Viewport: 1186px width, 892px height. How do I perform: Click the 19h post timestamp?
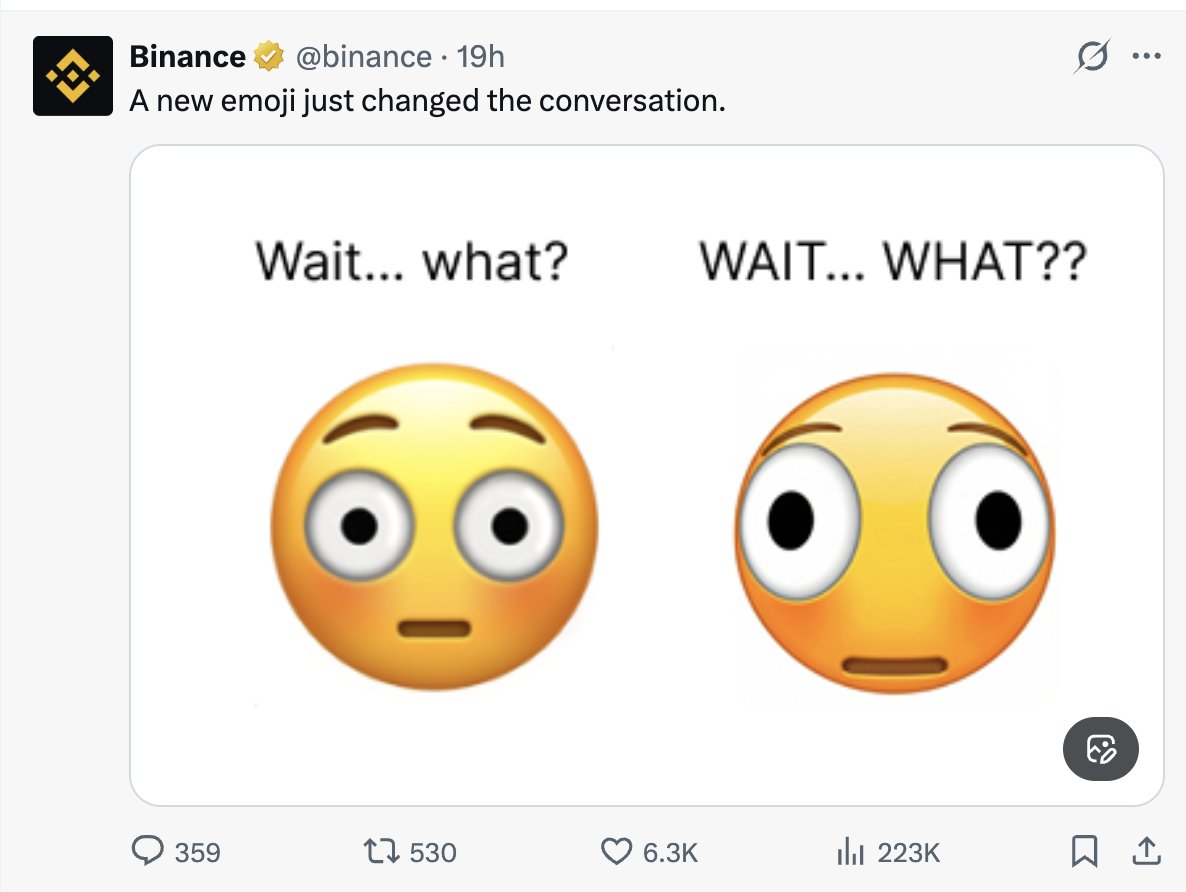click(481, 57)
